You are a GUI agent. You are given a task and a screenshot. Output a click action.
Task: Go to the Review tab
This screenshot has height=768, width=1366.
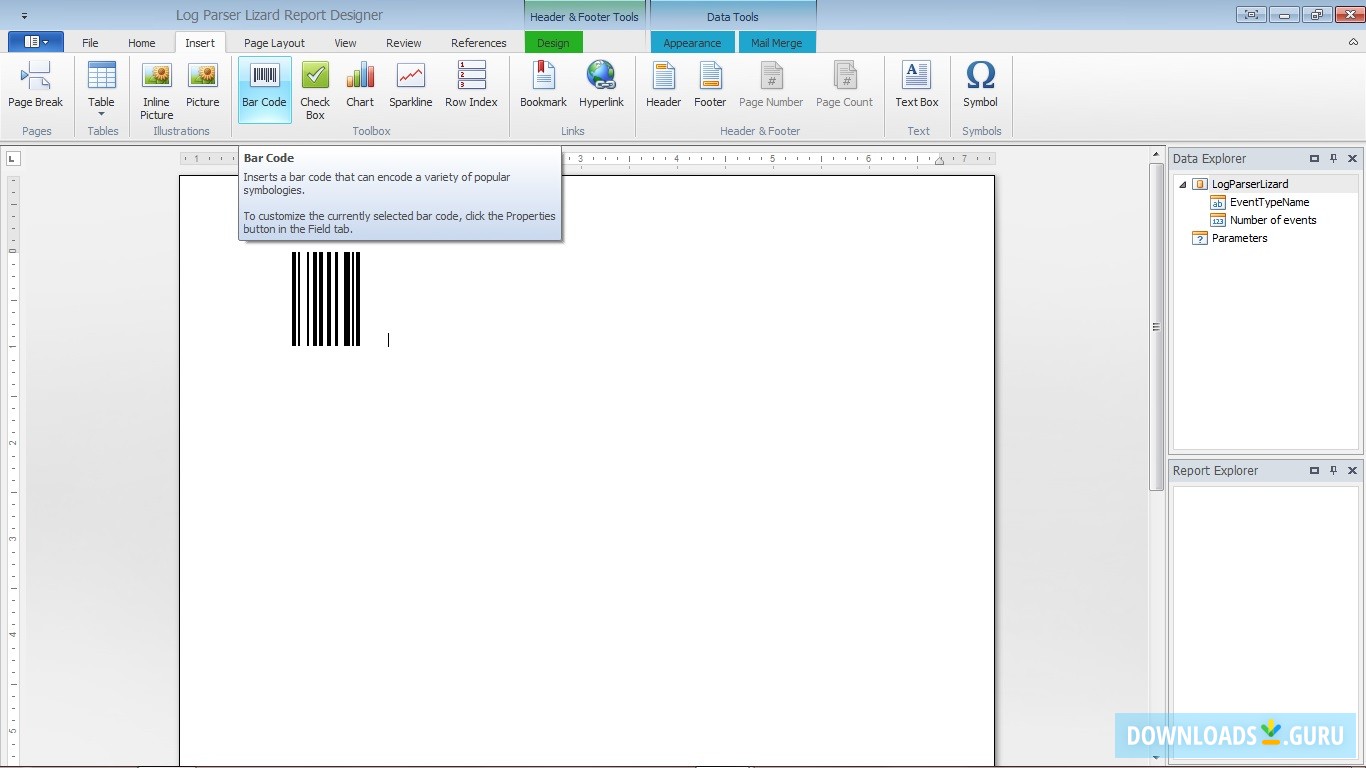click(404, 43)
